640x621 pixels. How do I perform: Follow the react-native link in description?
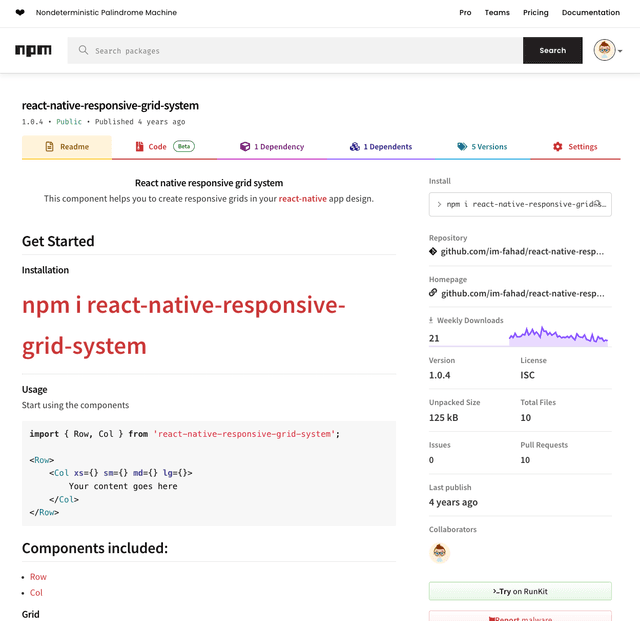pos(302,199)
